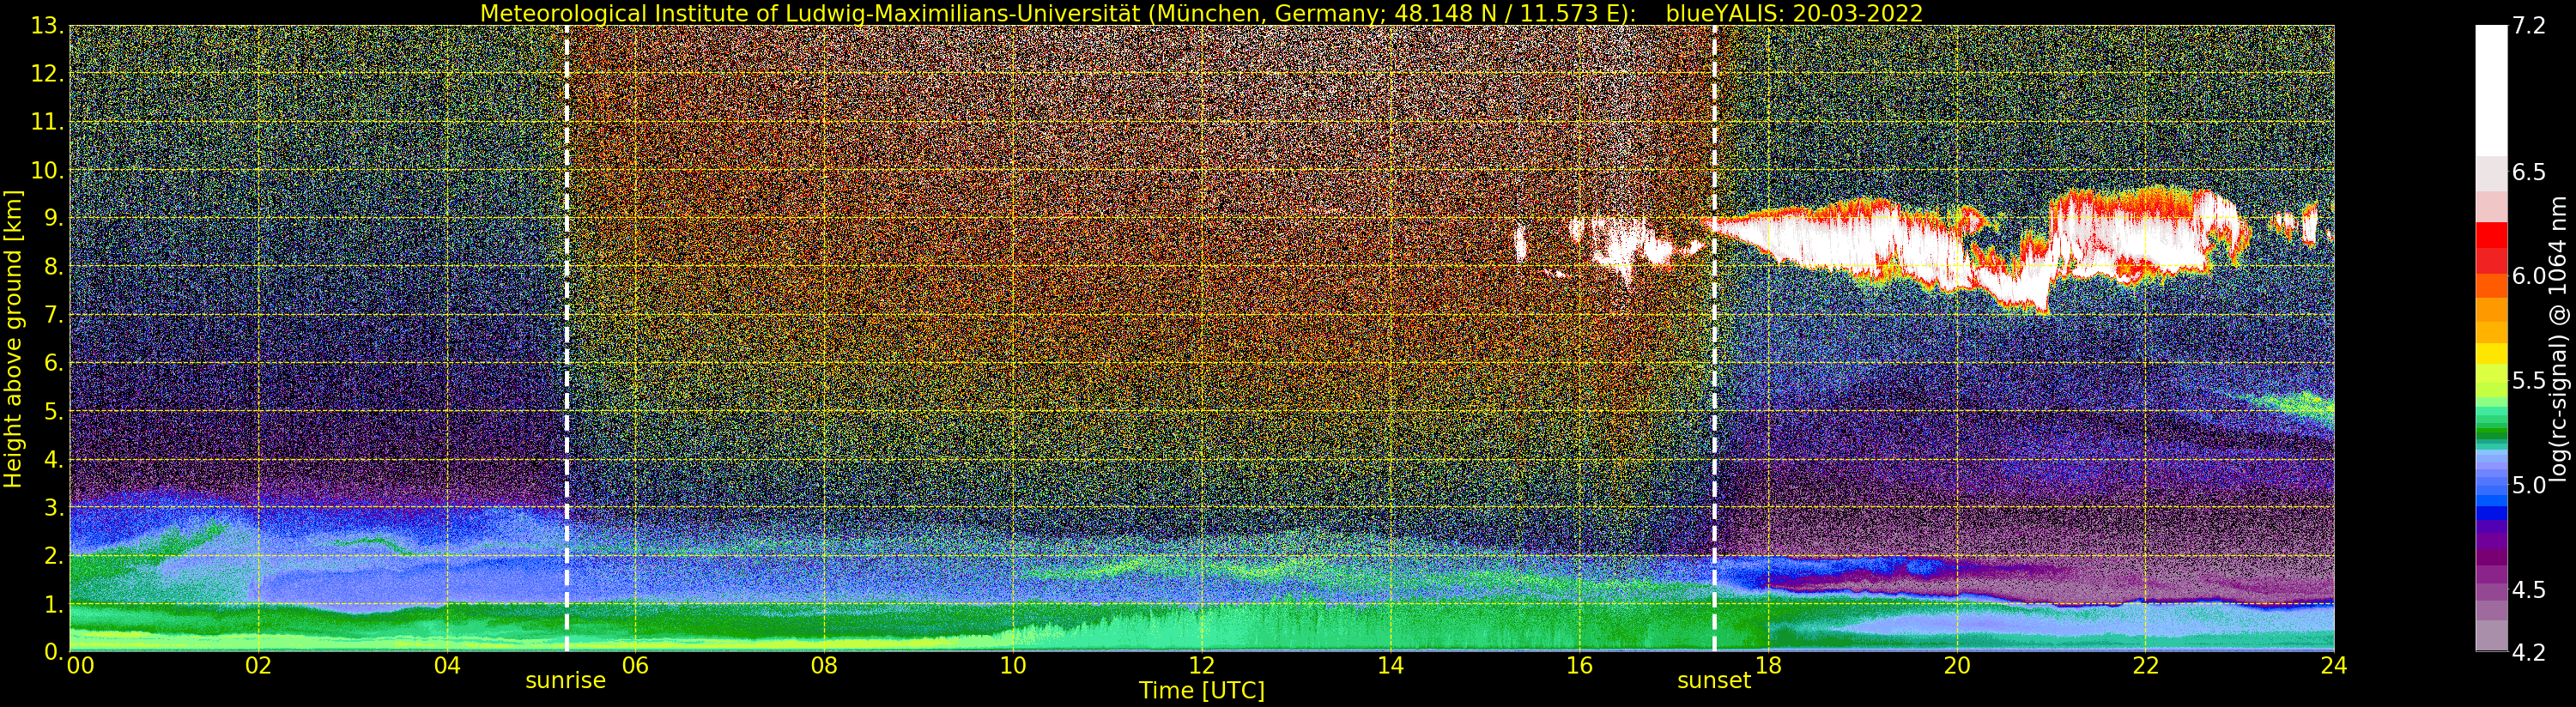Click the white dashed sunrise marker line

click(x=567, y=339)
